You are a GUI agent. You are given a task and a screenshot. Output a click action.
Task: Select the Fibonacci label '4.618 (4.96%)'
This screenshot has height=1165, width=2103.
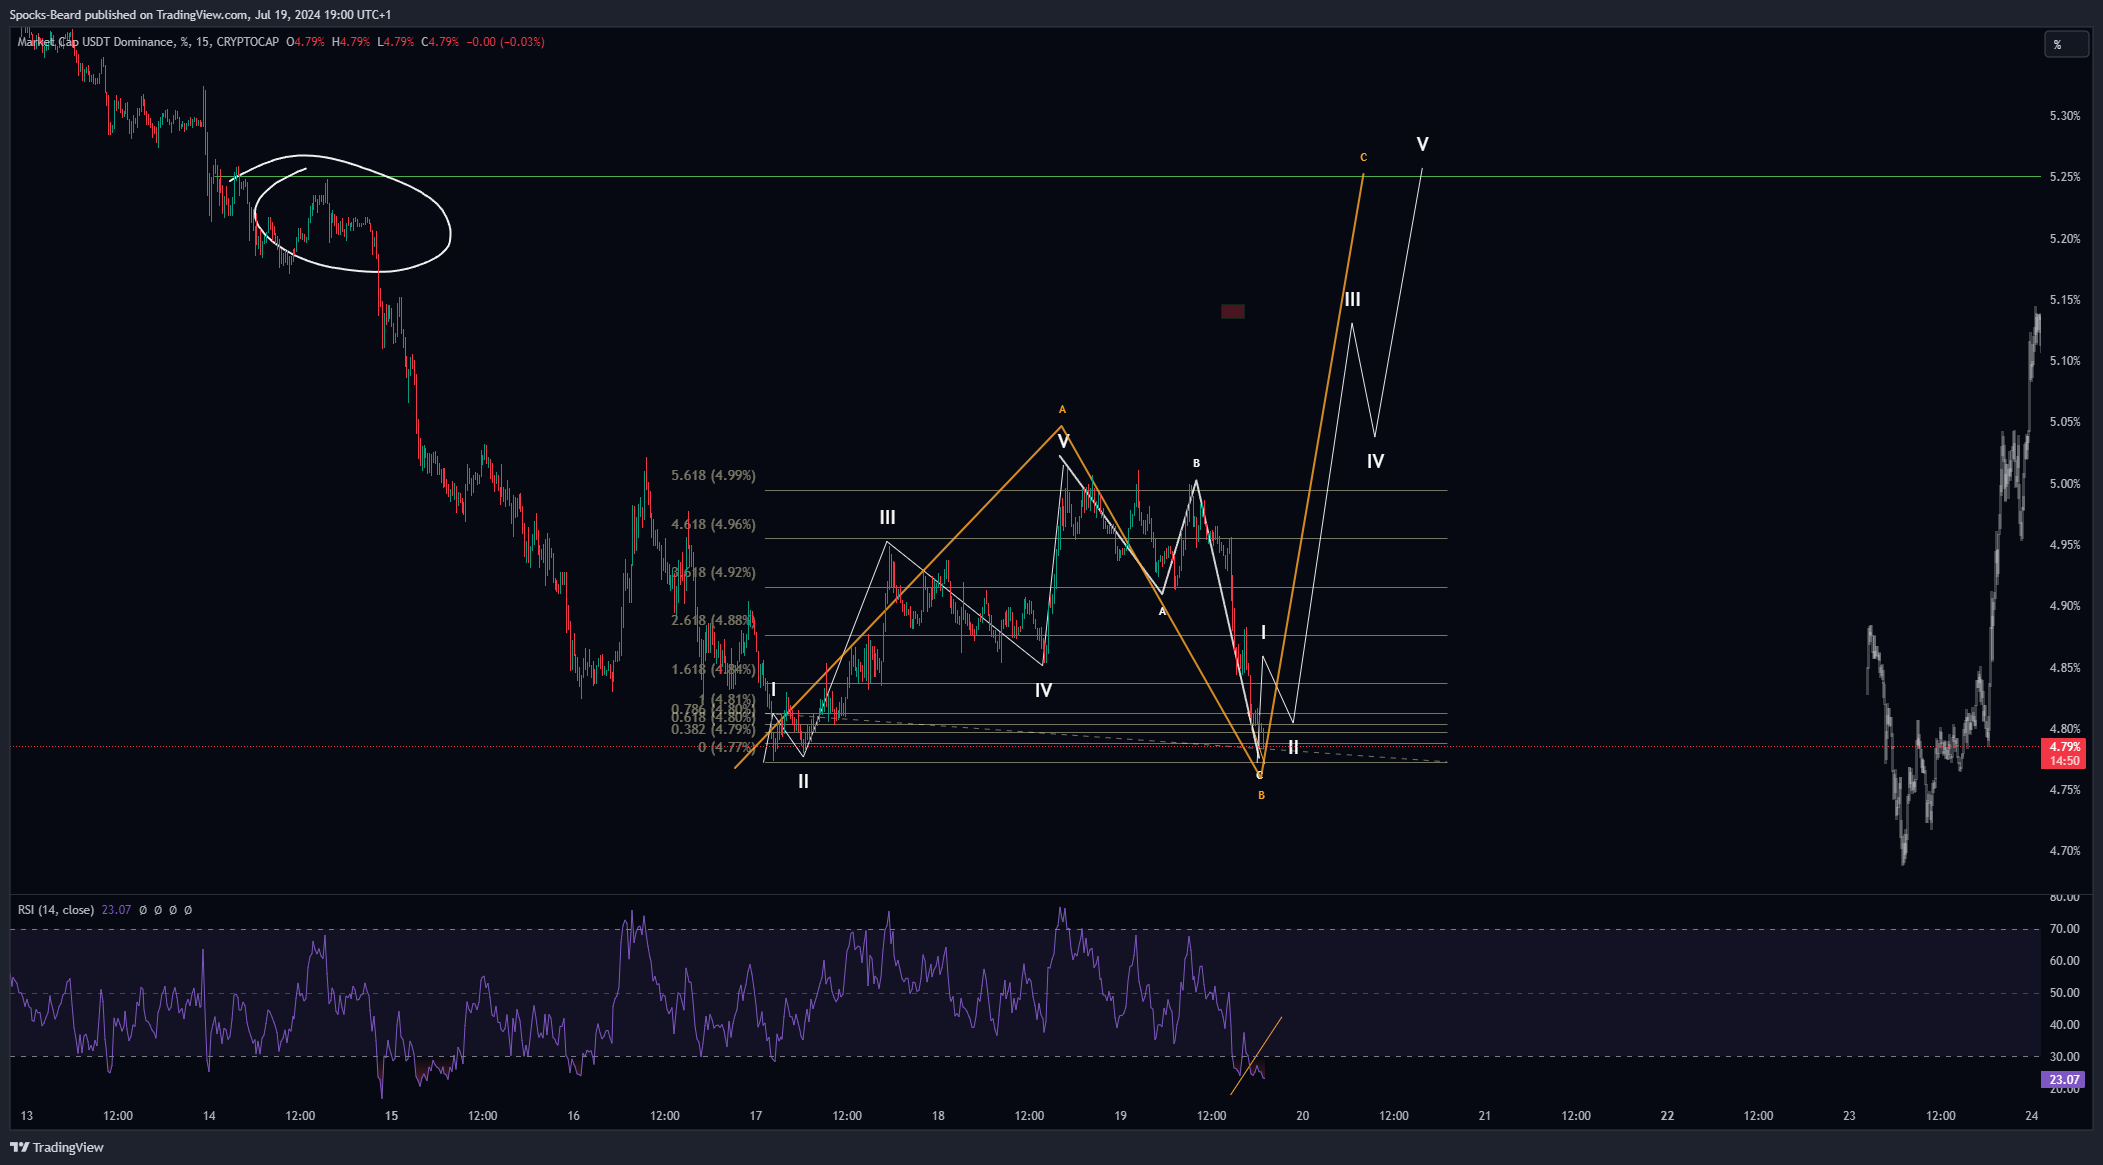click(x=713, y=524)
